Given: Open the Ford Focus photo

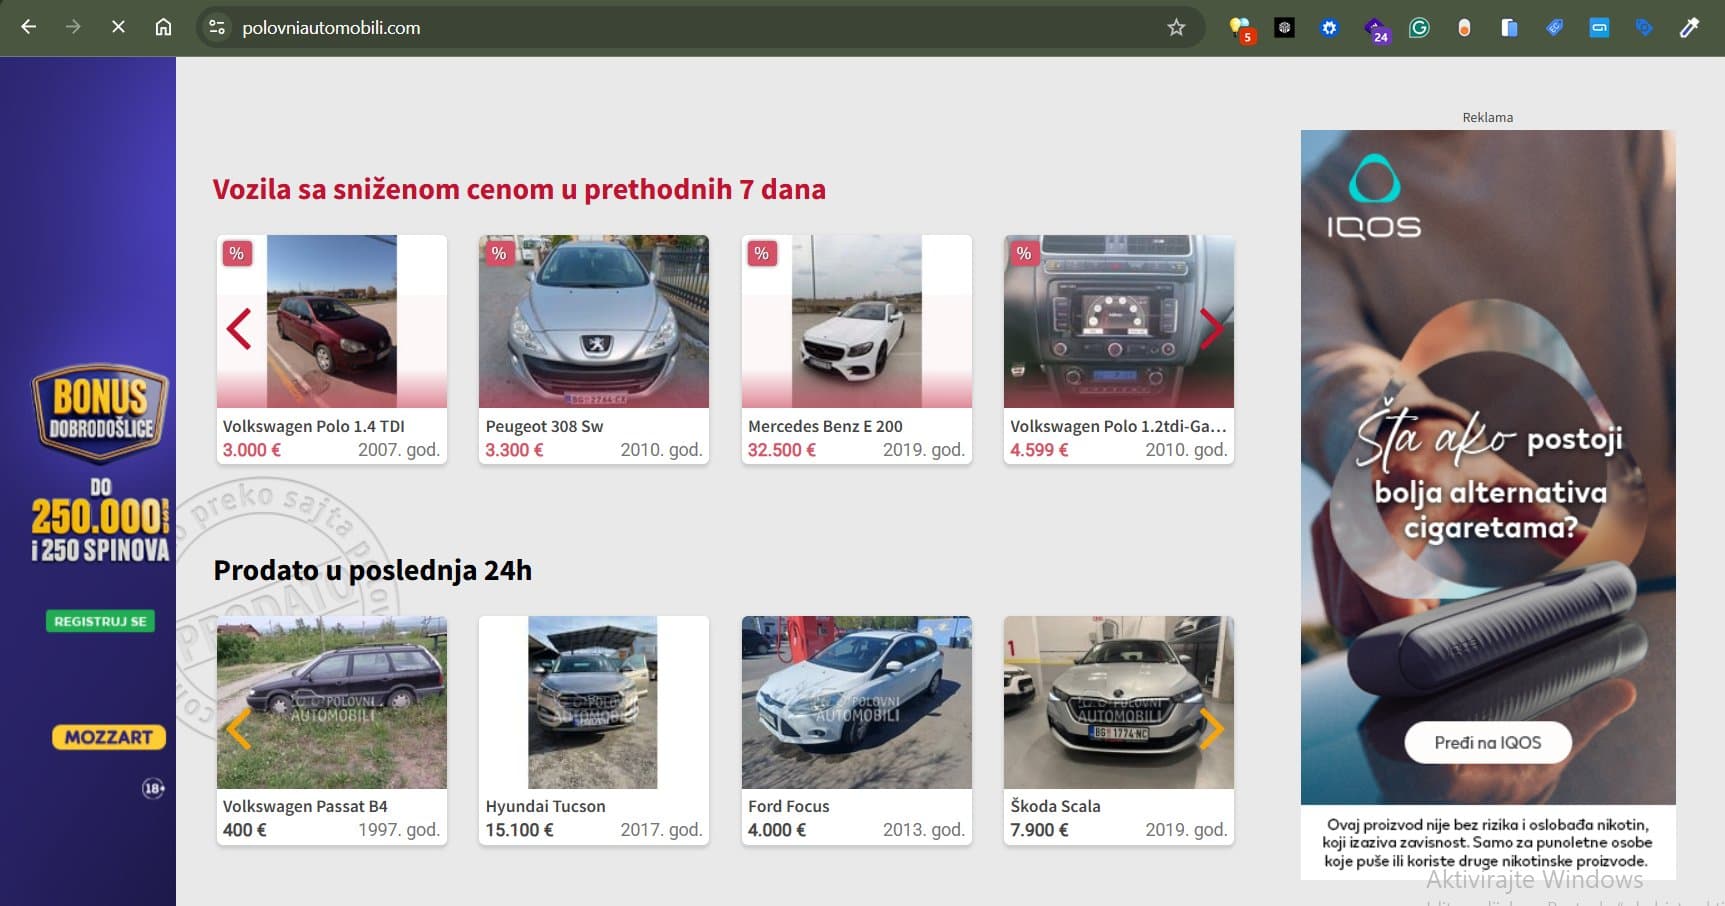Looking at the screenshot, I should pyautogui.click(x=857, y=702).
